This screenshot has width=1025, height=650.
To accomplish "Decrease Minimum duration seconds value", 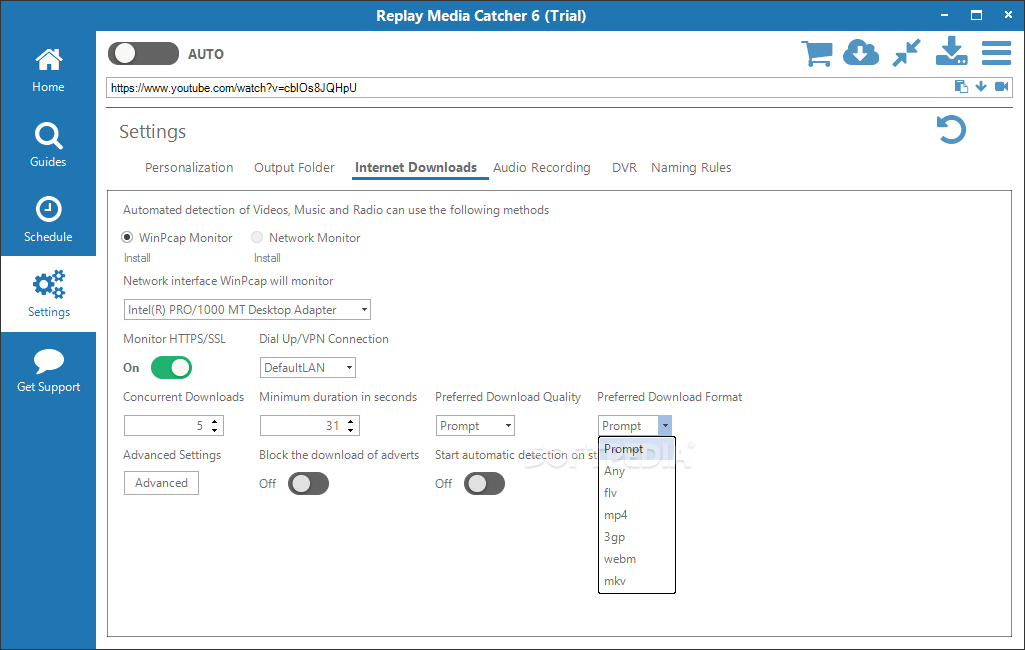I will pyautogui.click(x=351, y=430).
